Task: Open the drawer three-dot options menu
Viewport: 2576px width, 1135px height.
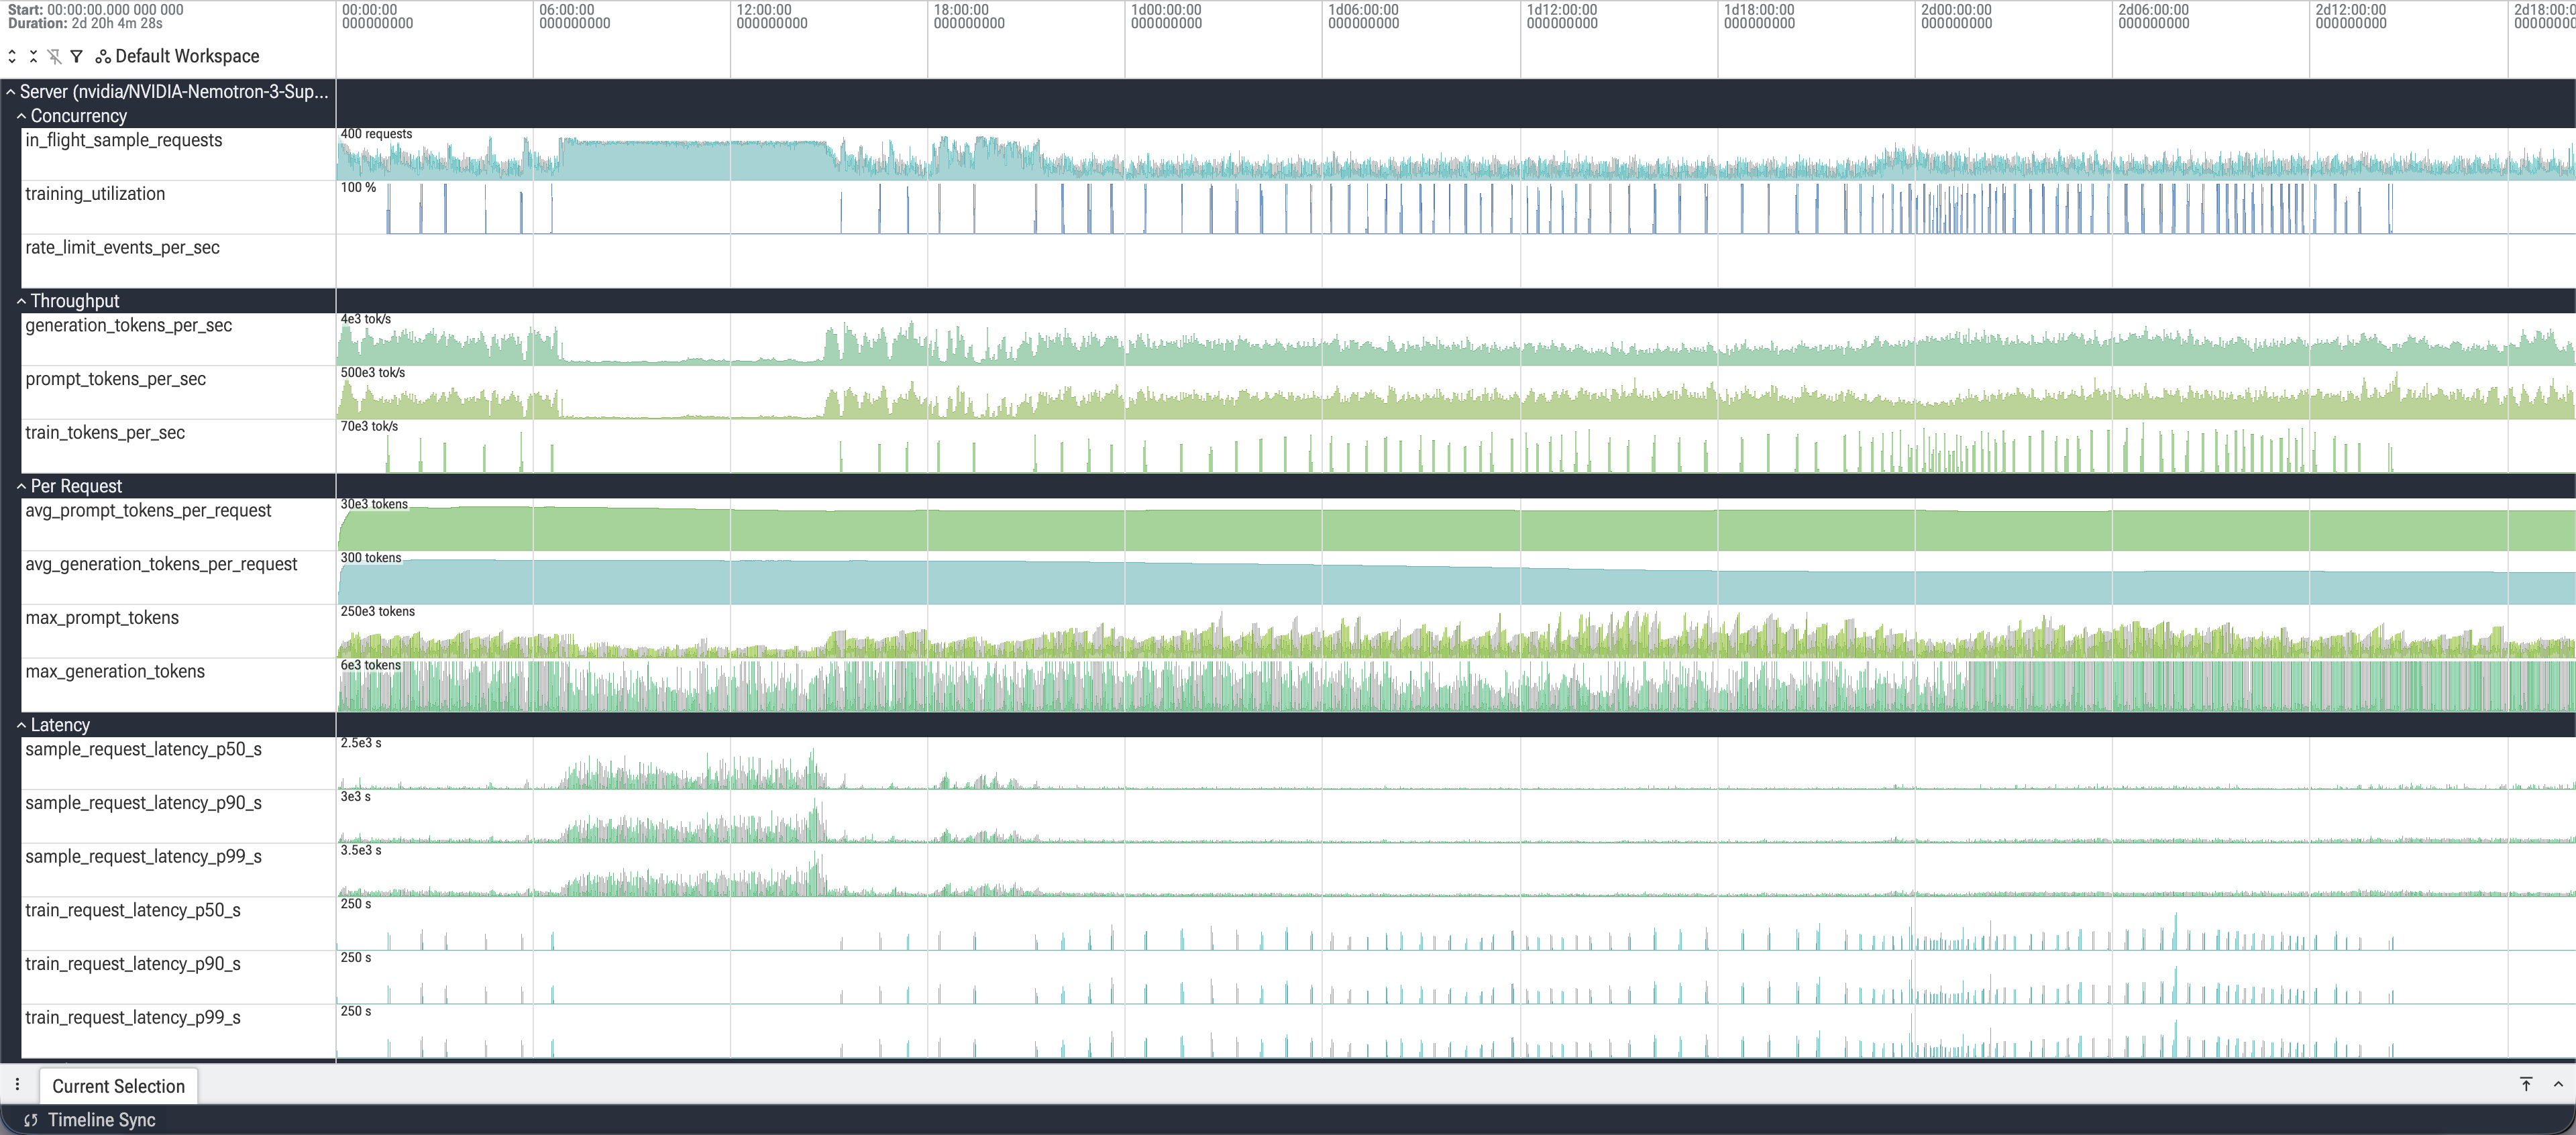Action: pos(17,1085)
